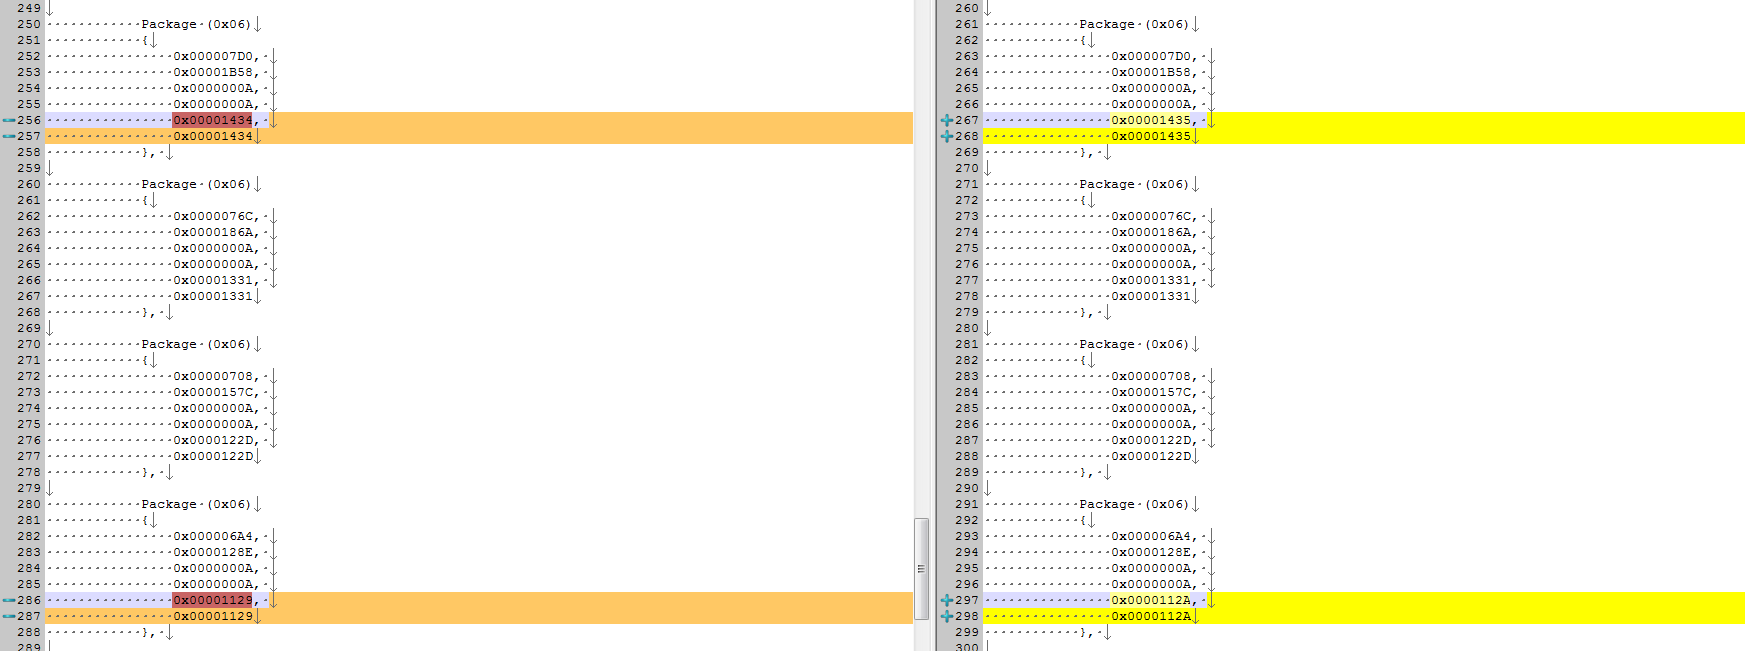Click the removed-line minus marker at line 286
Screen dimensions: 1745x651
(9, 600)
